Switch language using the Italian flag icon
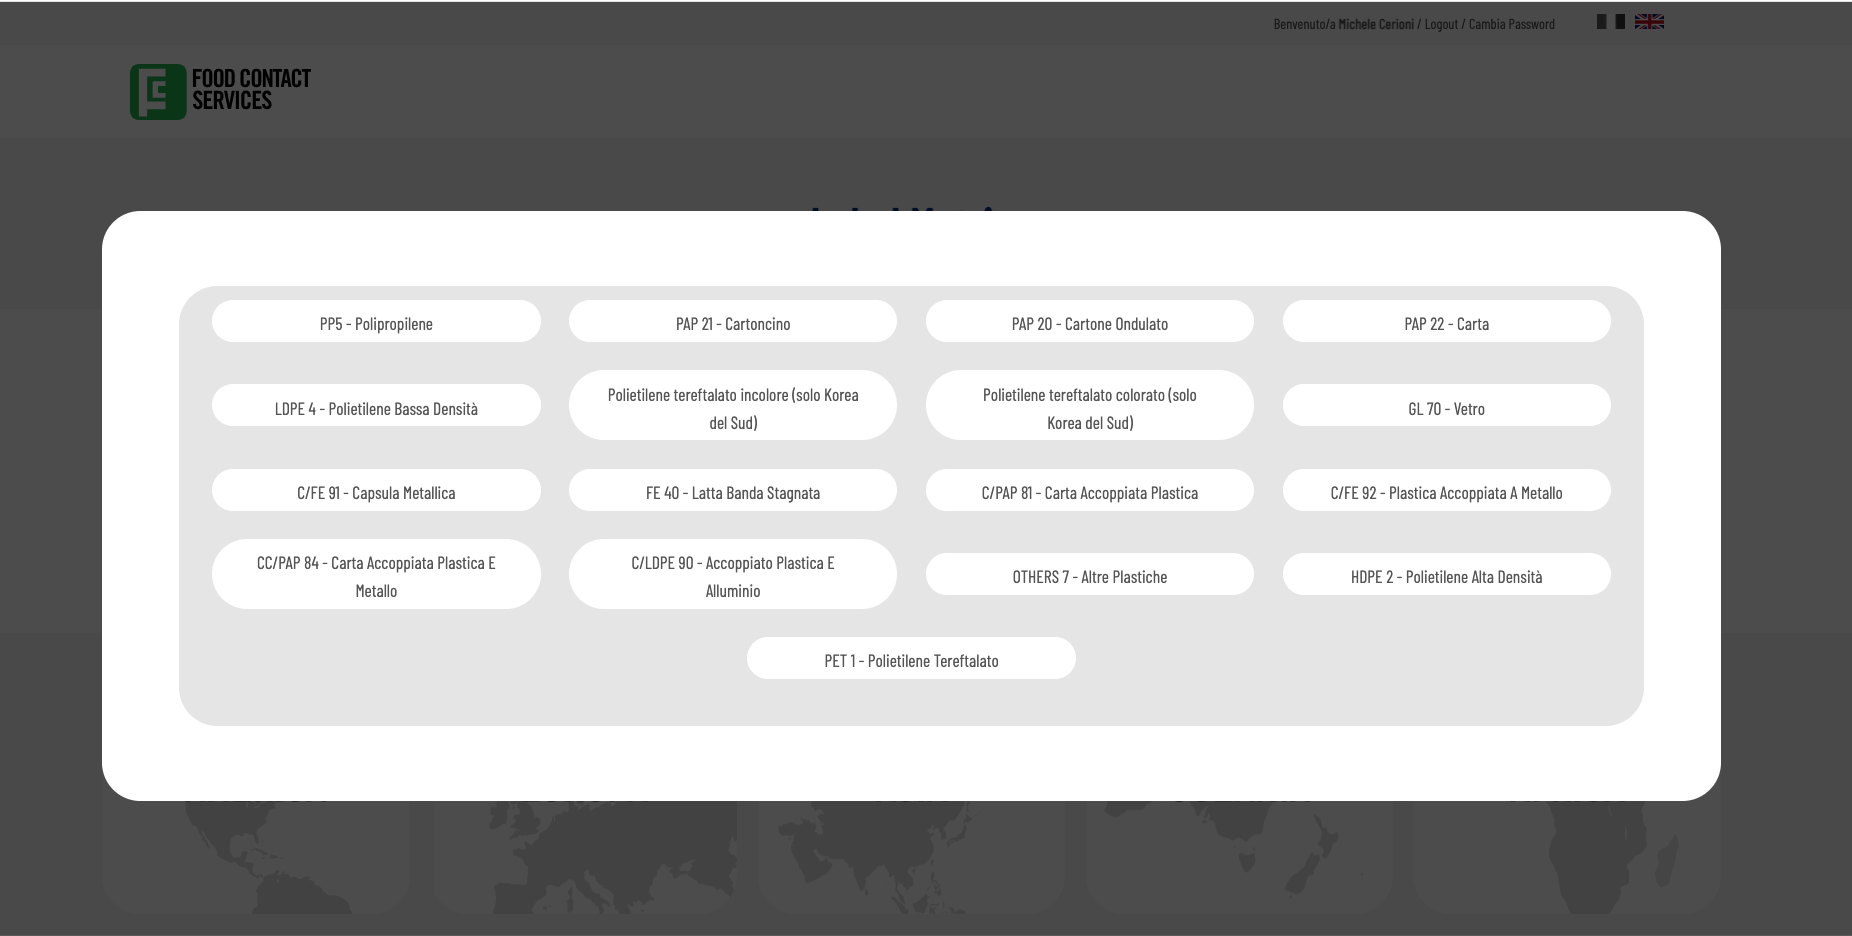Viewport: 1852px width, 936px height. (1610, 22)
